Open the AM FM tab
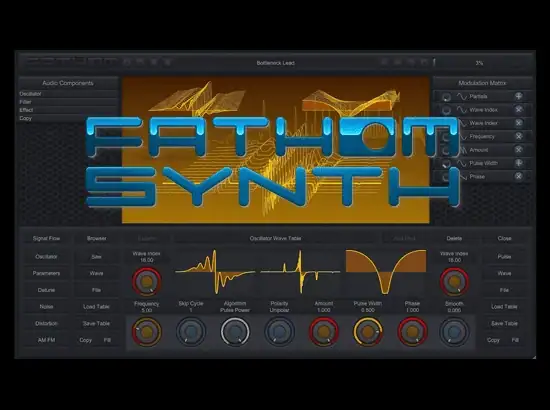The height and width of the screenshot is (410, 550). tap(46, 340)
